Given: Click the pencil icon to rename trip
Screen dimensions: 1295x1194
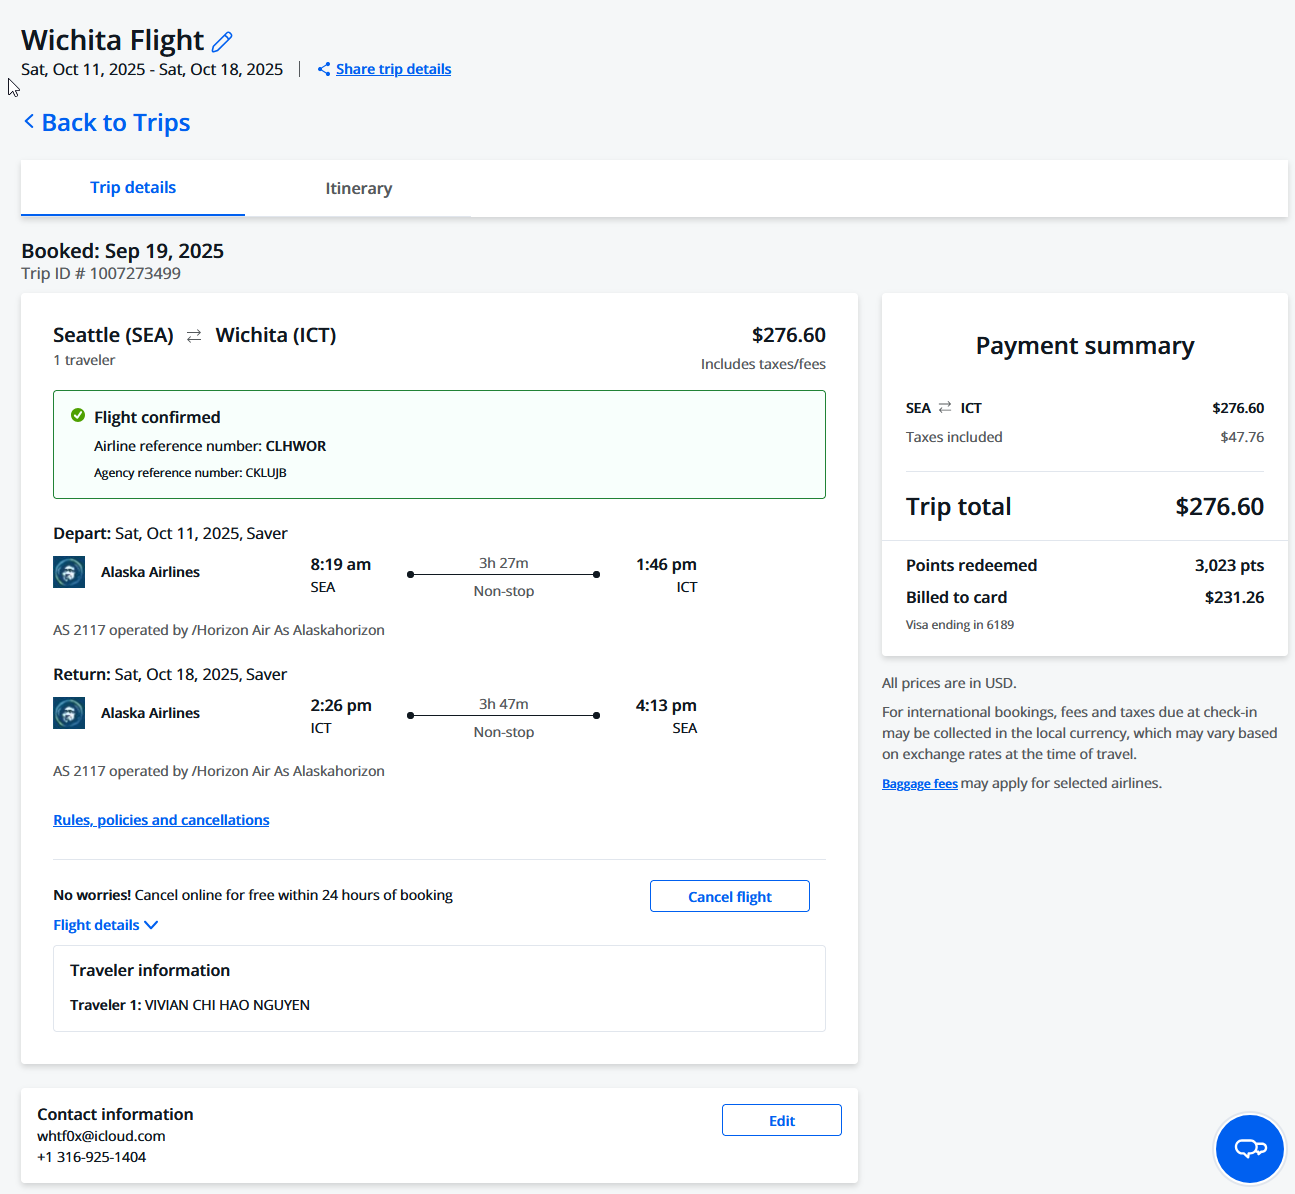Looking at the screenshot, I should point(222,41).
